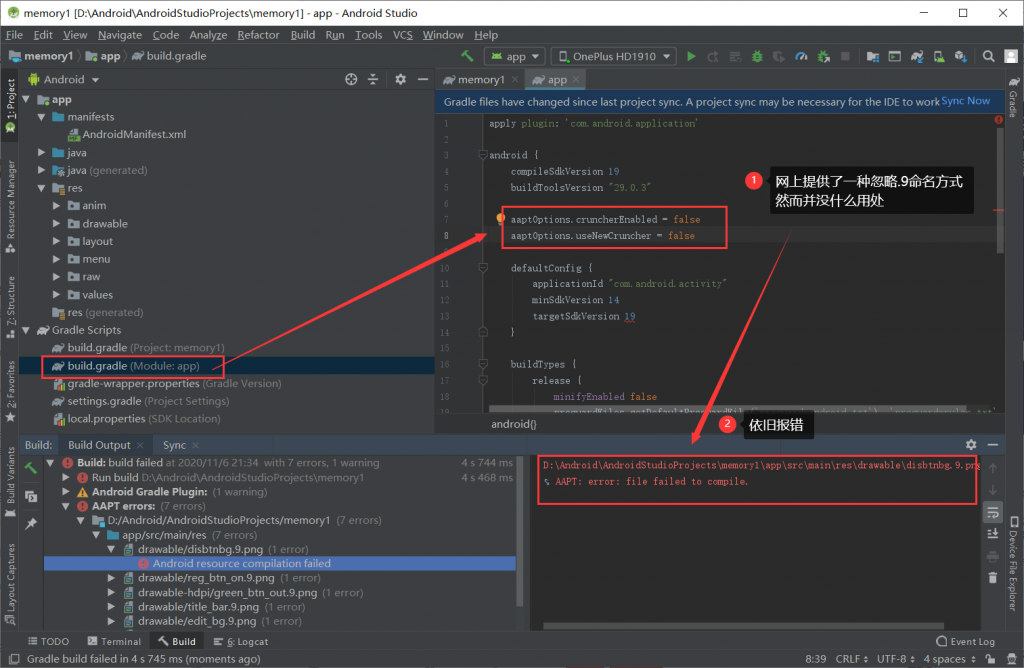This screenshot has height=668, width=1024.
Task: Click the Sync Project with Gradle elephant icon
Action: [x=917, y=57]
